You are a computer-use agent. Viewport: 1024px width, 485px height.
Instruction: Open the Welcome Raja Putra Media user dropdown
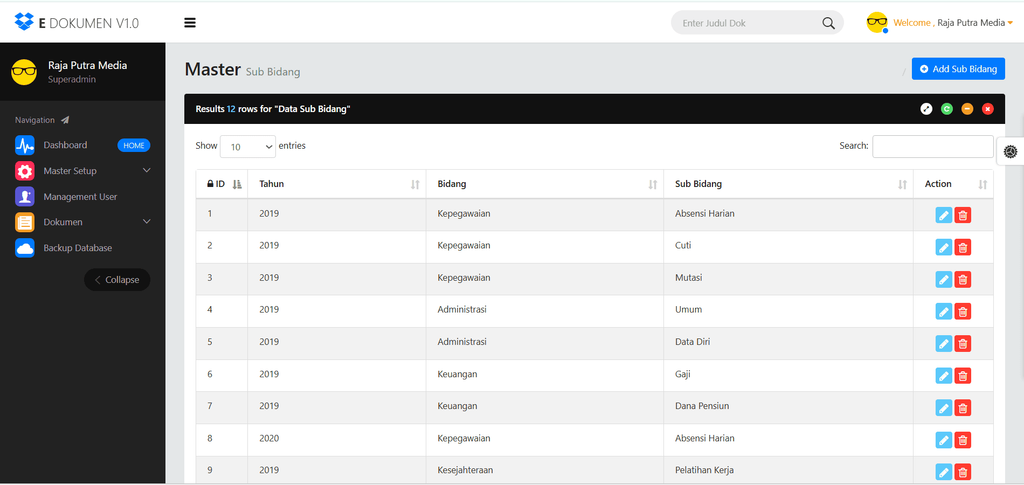[x=953, y=23]
